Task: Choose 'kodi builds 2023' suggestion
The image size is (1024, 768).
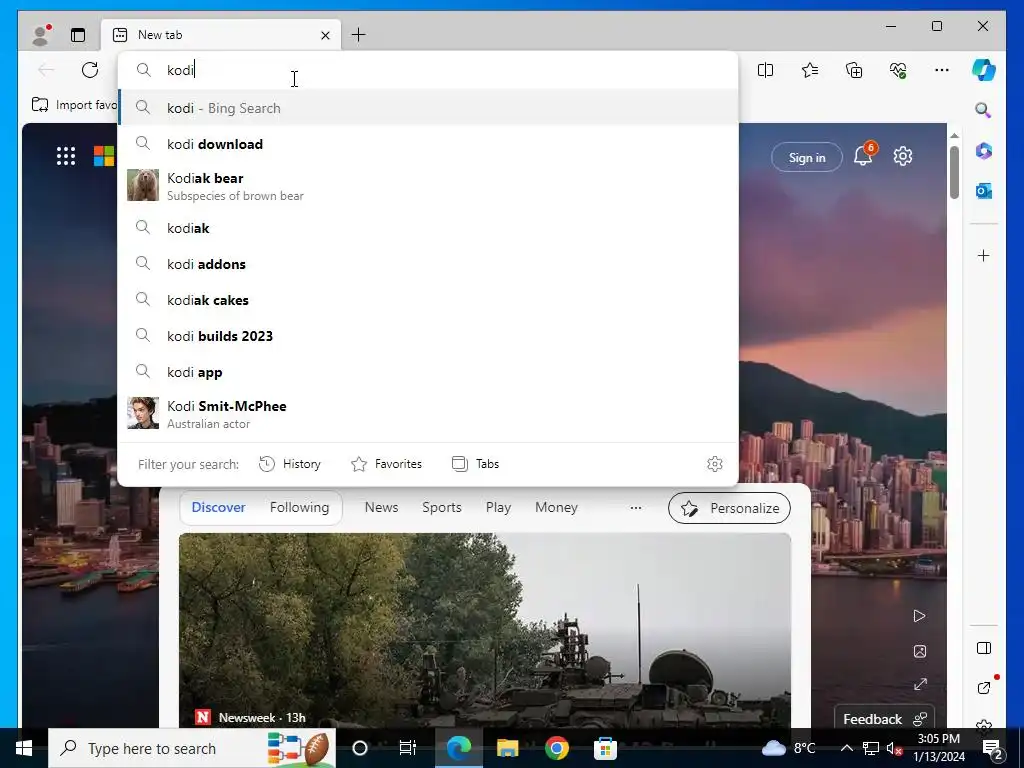Action: tap(428, 336)
